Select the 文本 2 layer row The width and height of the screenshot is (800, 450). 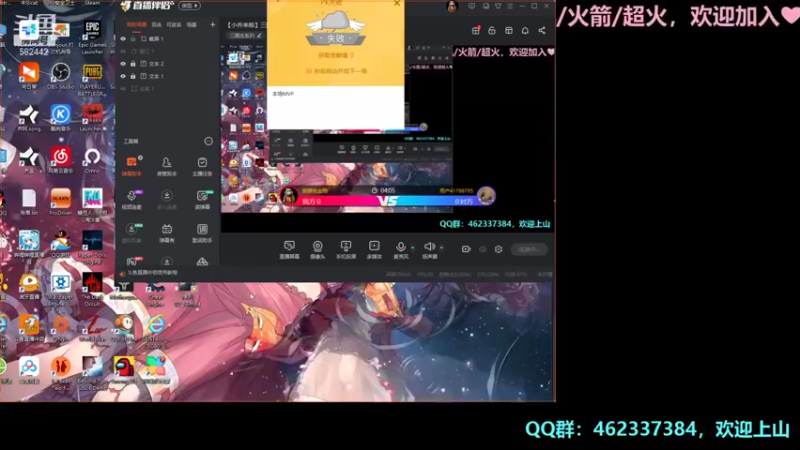click(x=169, y=64)
